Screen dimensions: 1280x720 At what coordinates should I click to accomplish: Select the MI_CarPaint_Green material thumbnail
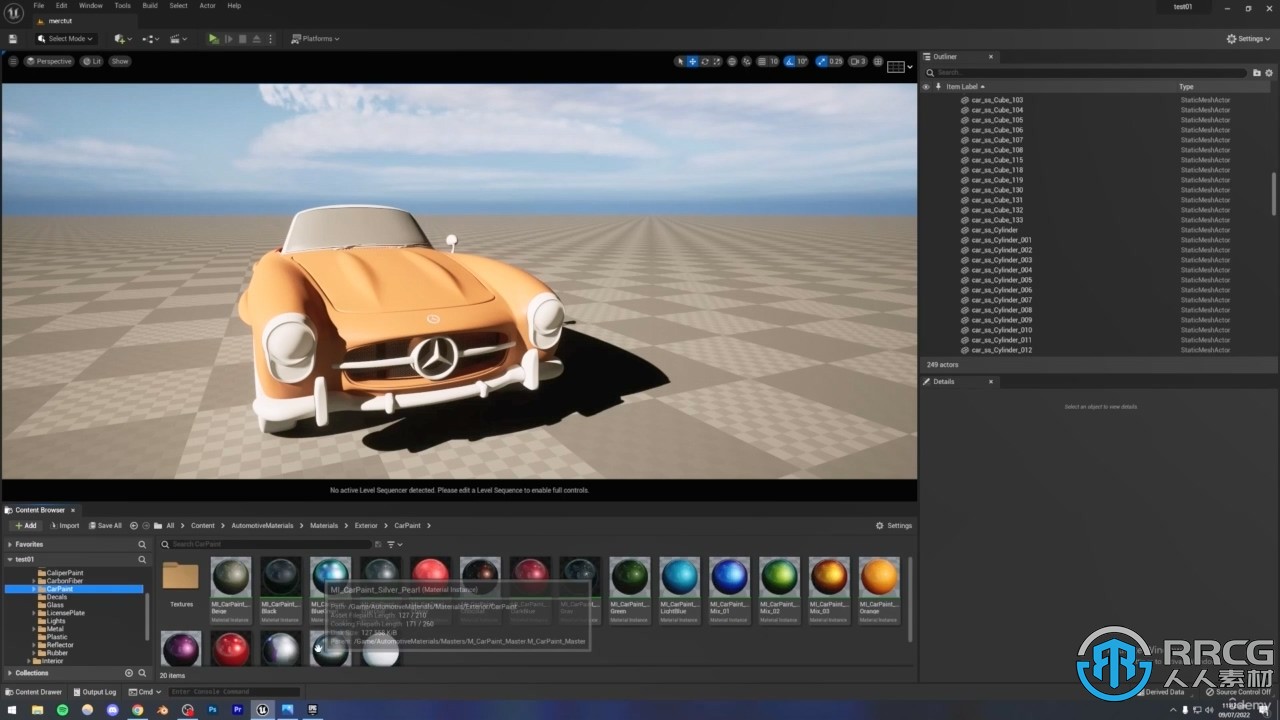point(630,590)
